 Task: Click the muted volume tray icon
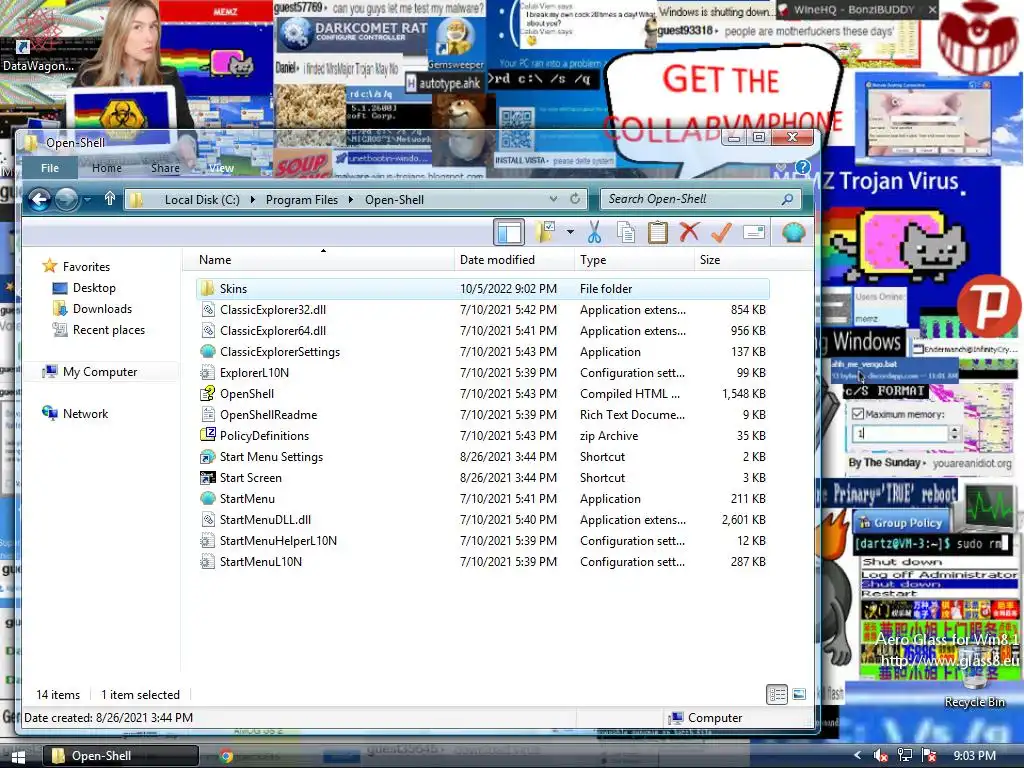(x=880, y=756)
